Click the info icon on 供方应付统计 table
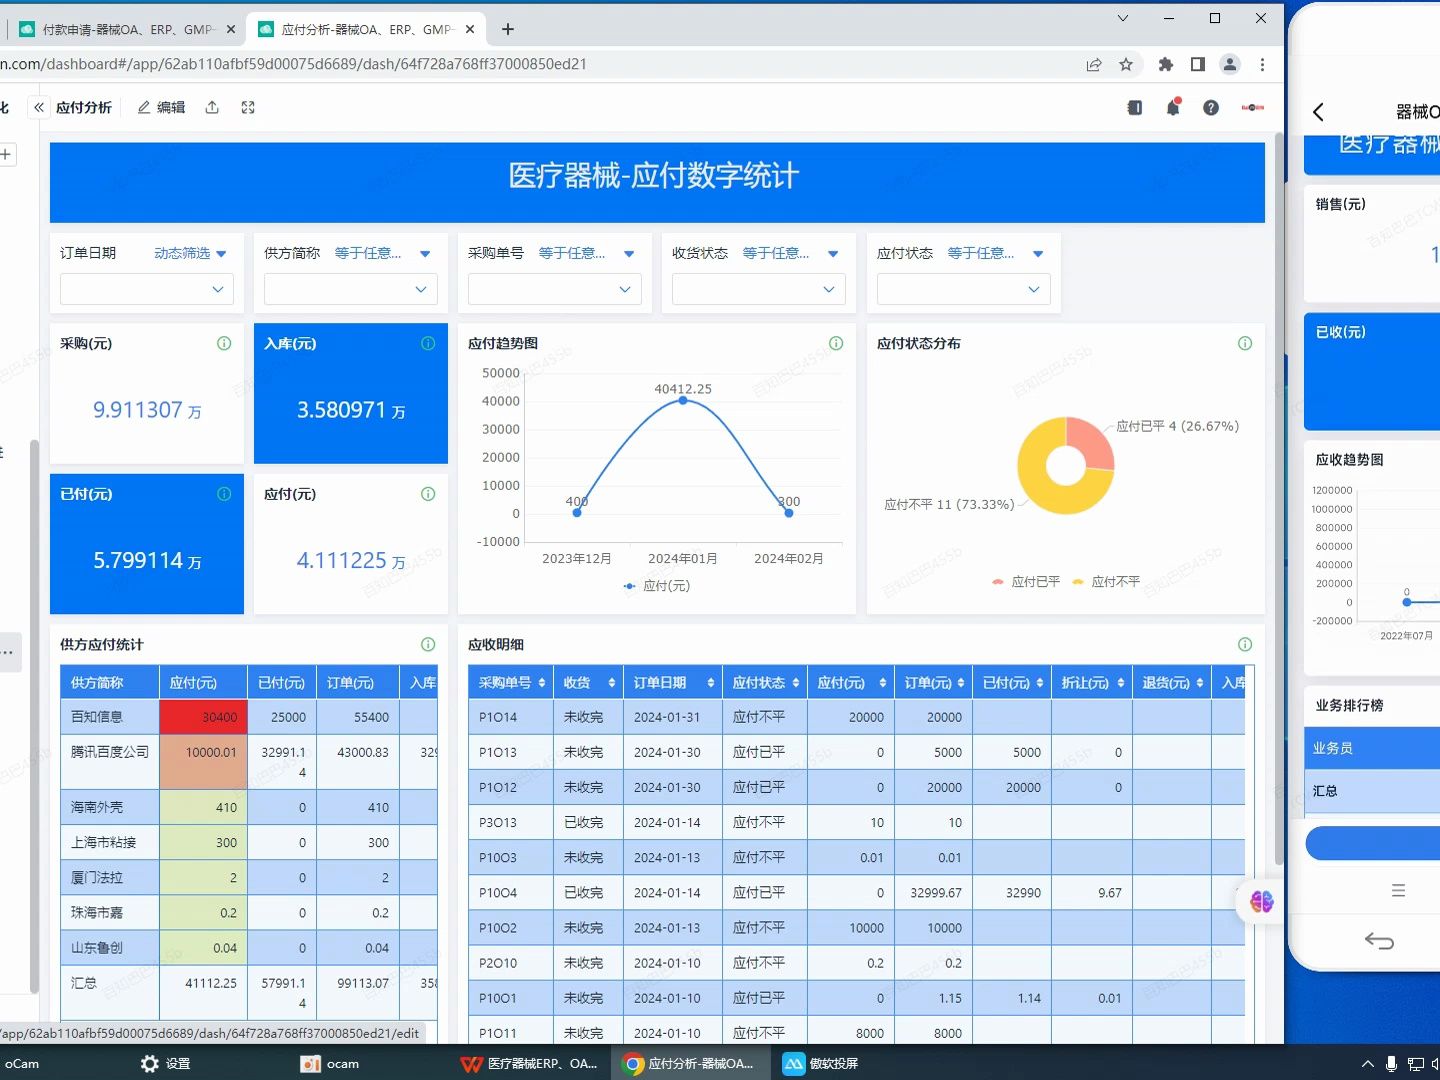Screen dimensions: 1440x1080 coord(428,644)
